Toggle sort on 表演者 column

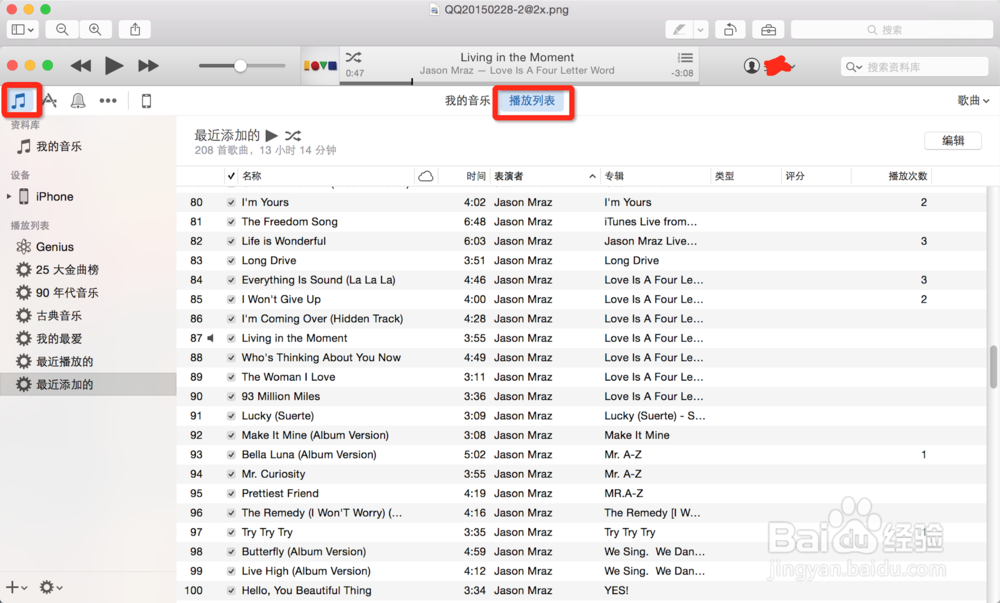(544, 176)
